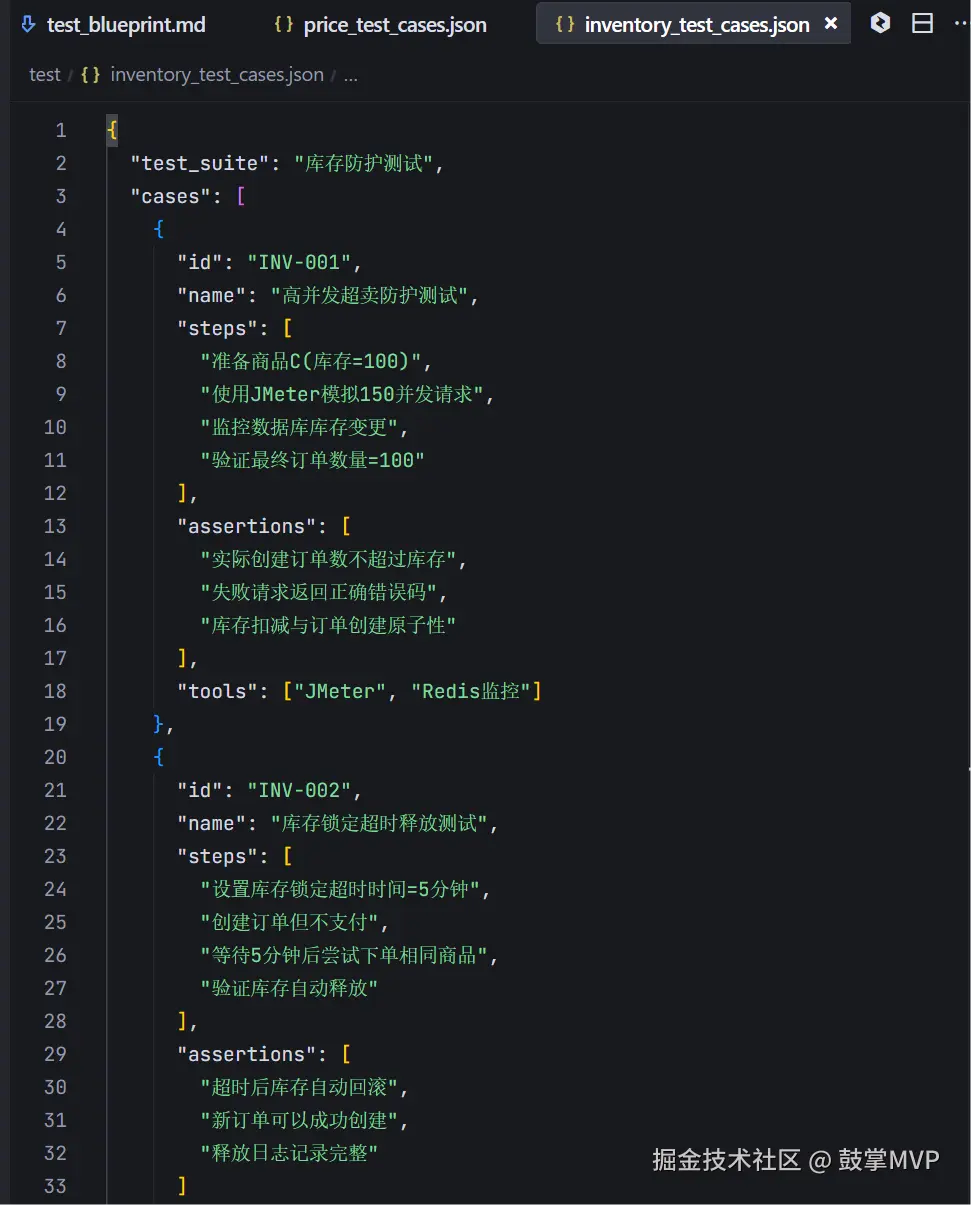Open the 'test' breadcrumb folder dropdown
This screenshot has height=1205, width=971.
pyautogui.click(x=44, y=74)
